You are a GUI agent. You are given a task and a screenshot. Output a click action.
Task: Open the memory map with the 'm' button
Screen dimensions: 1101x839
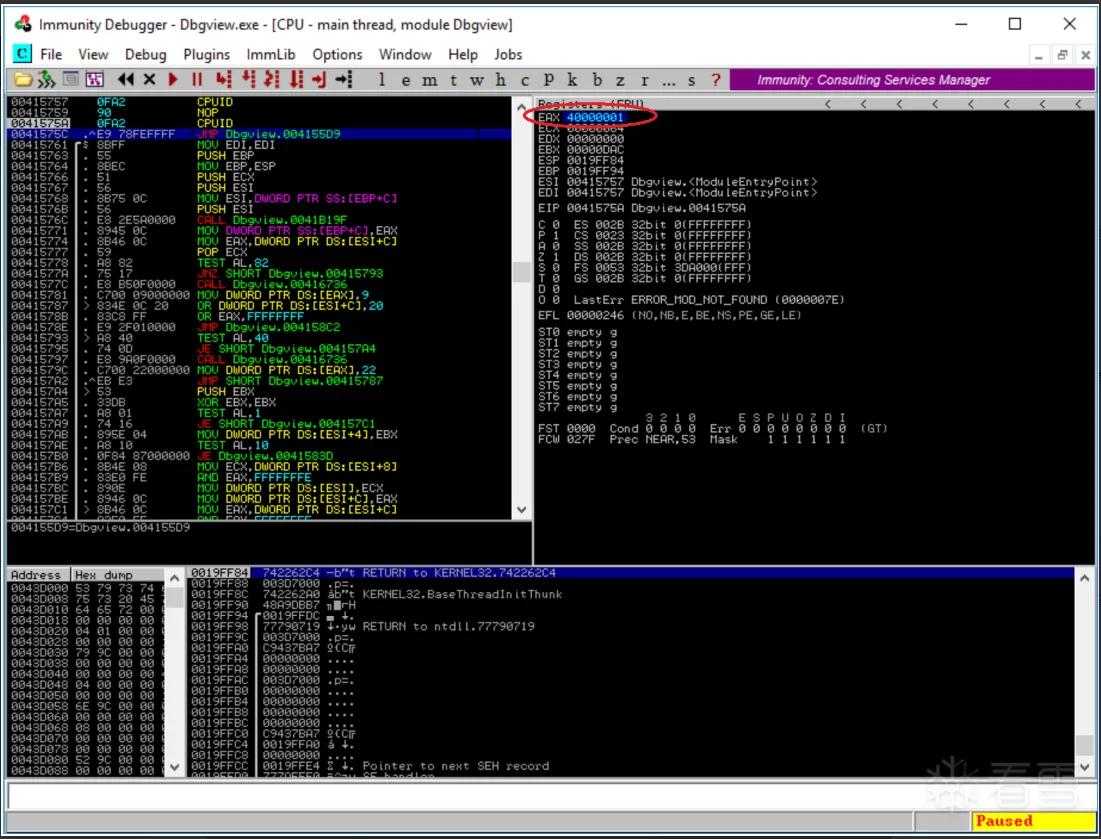pyautogui.click(x=429, y=80)
